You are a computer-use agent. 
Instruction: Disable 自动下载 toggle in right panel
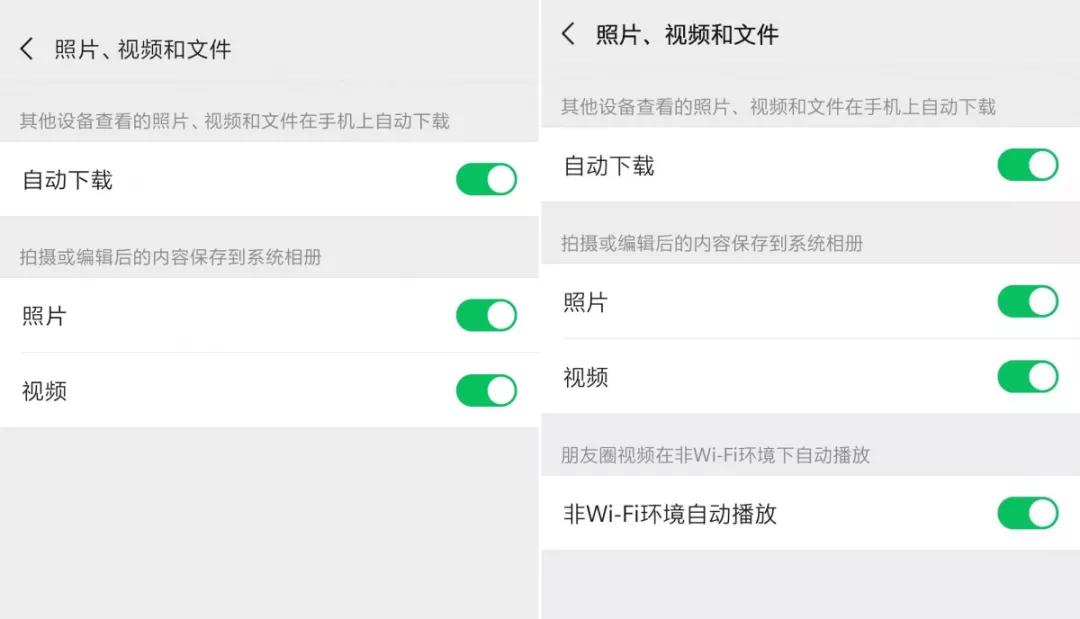(1027, 165)
